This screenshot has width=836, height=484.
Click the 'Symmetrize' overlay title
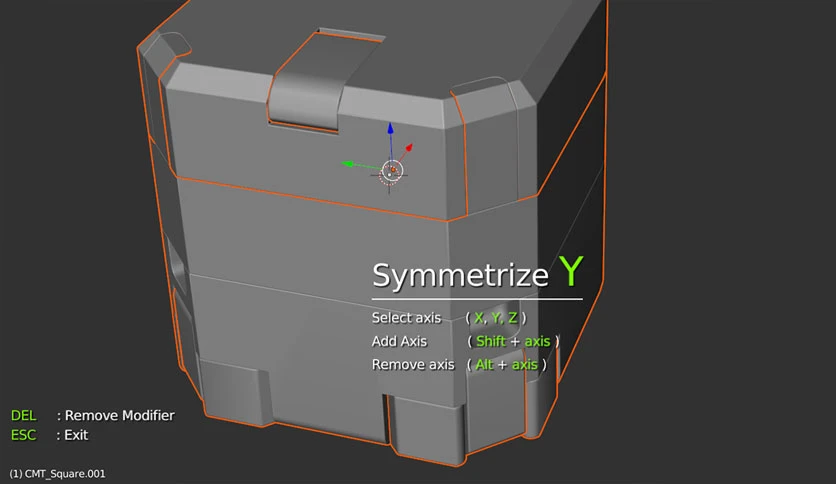[x=460, y=276]
